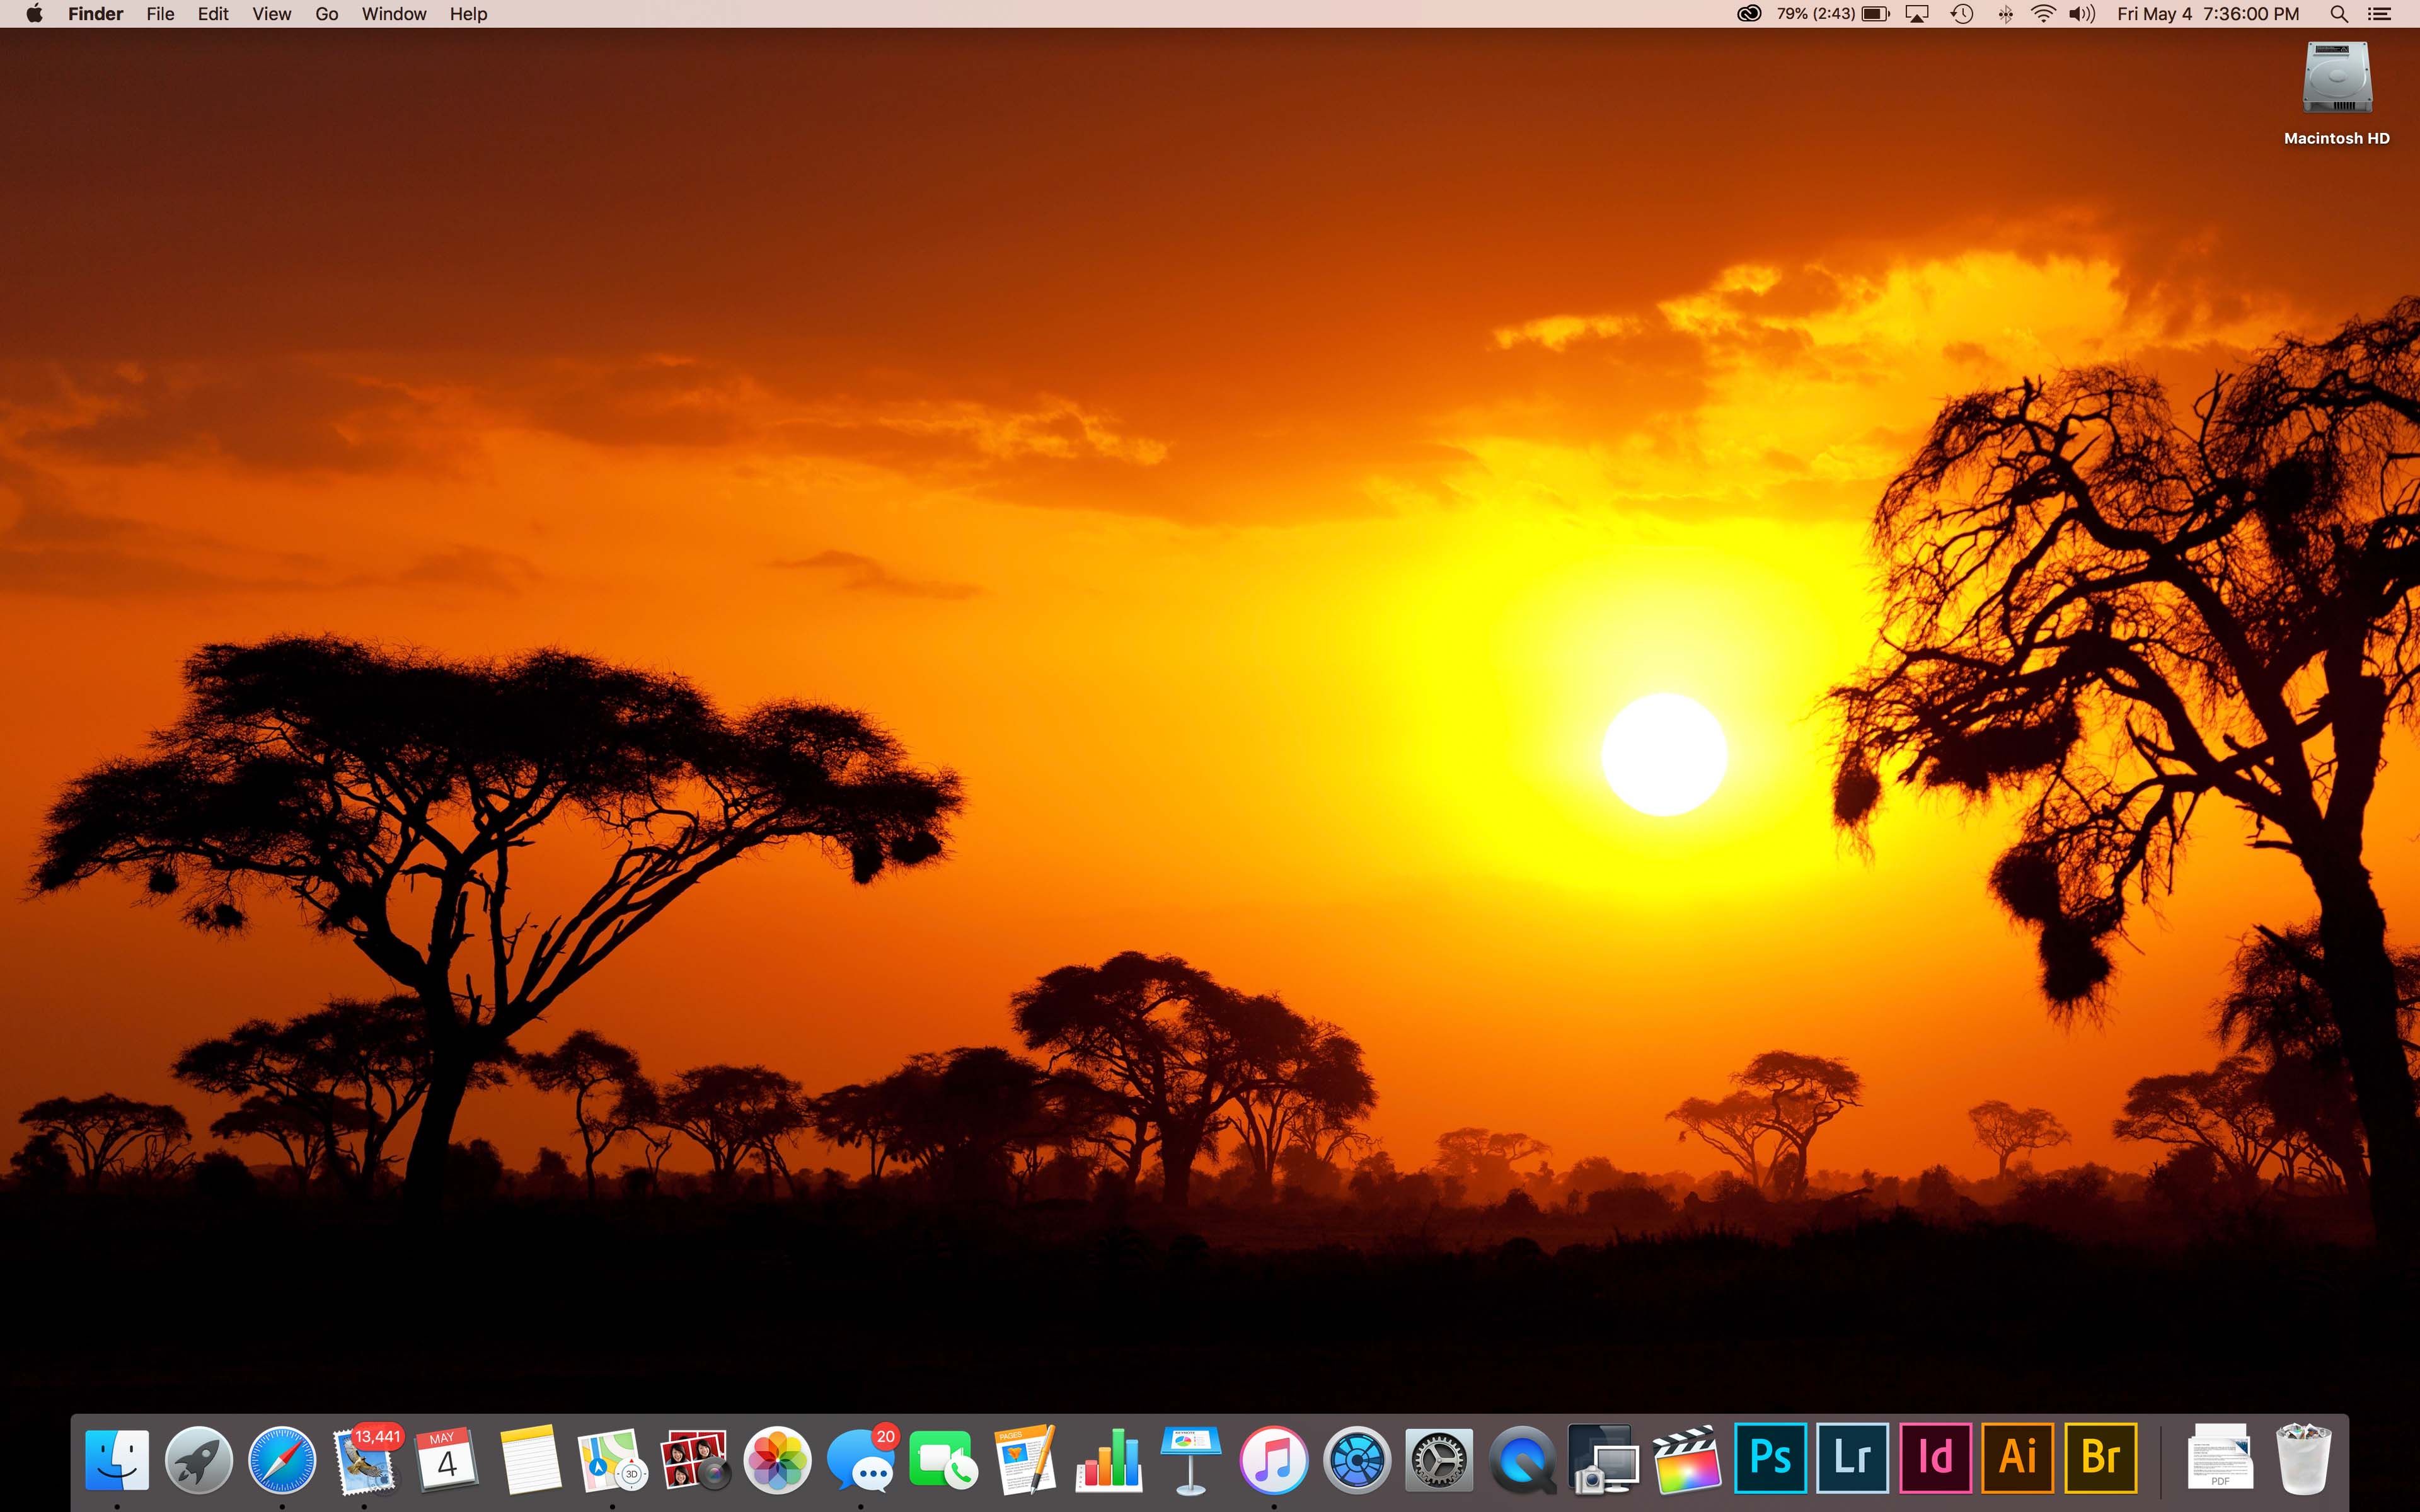Open the blue aperture-wheel app in Dock
Screen dimensions: 2420x1512
[x=1356, y=1459]
